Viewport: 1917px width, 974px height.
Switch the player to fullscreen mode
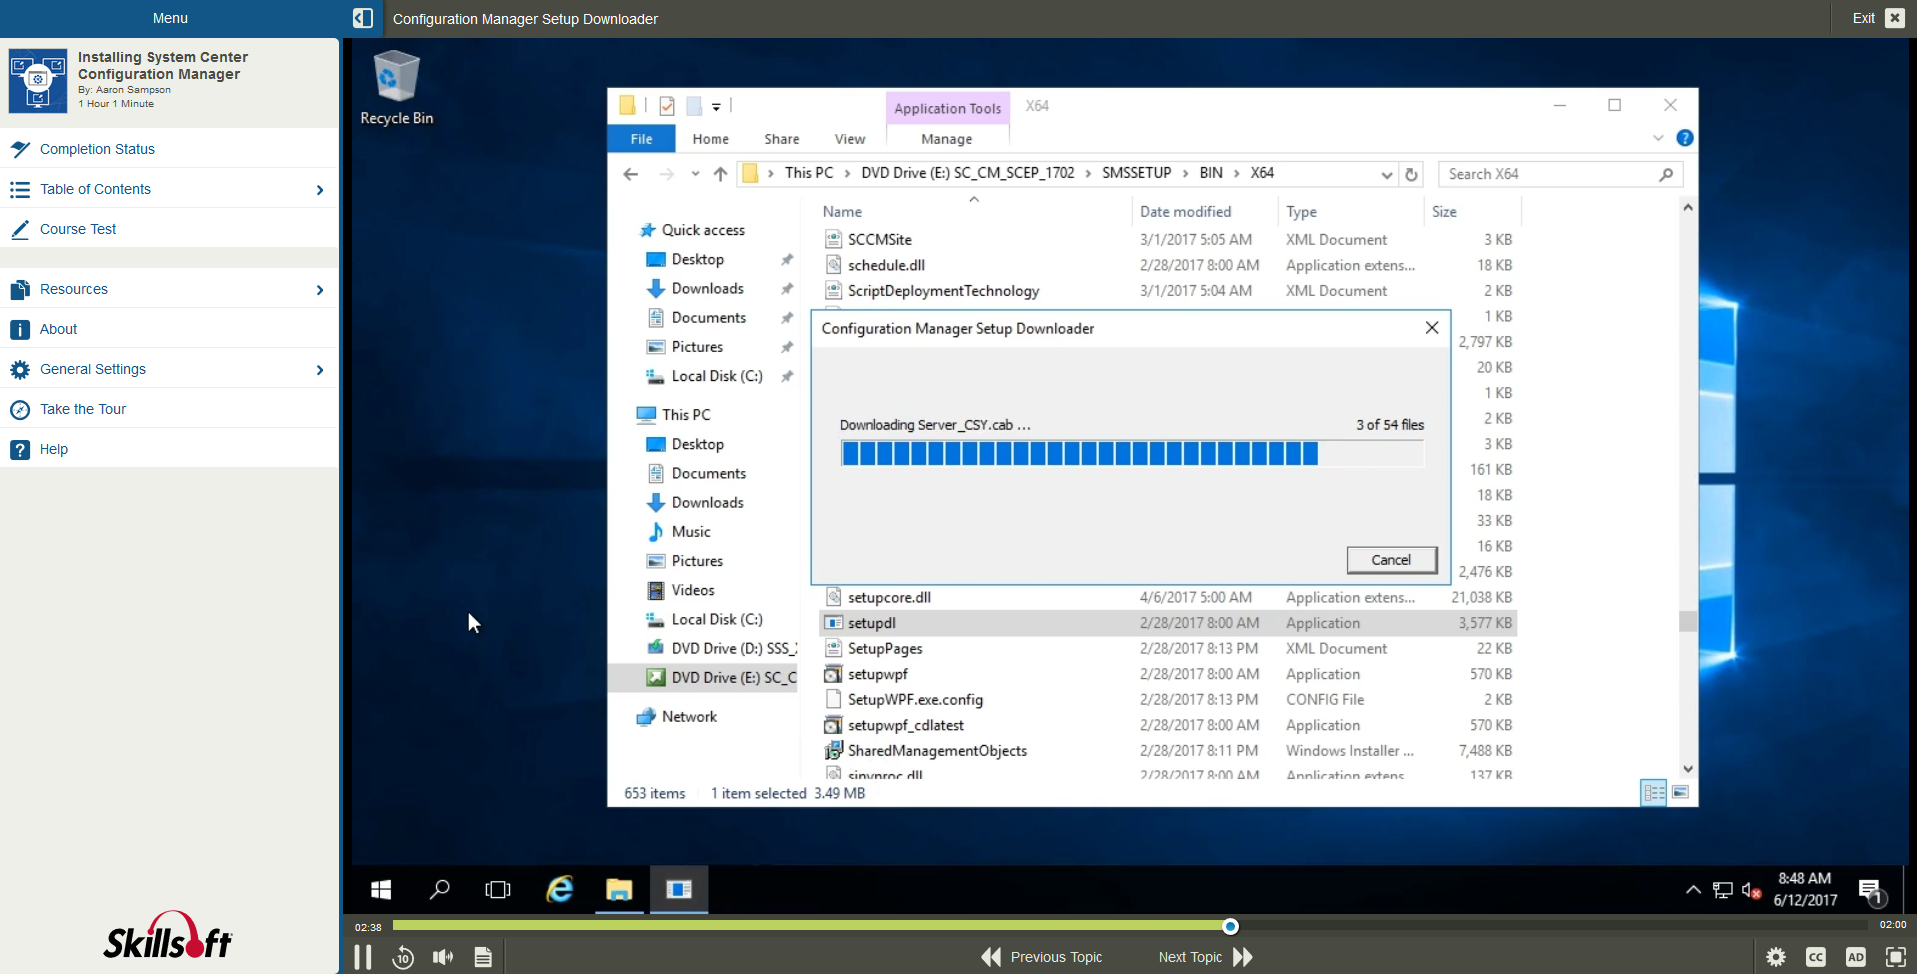[x=1896, y=957]
